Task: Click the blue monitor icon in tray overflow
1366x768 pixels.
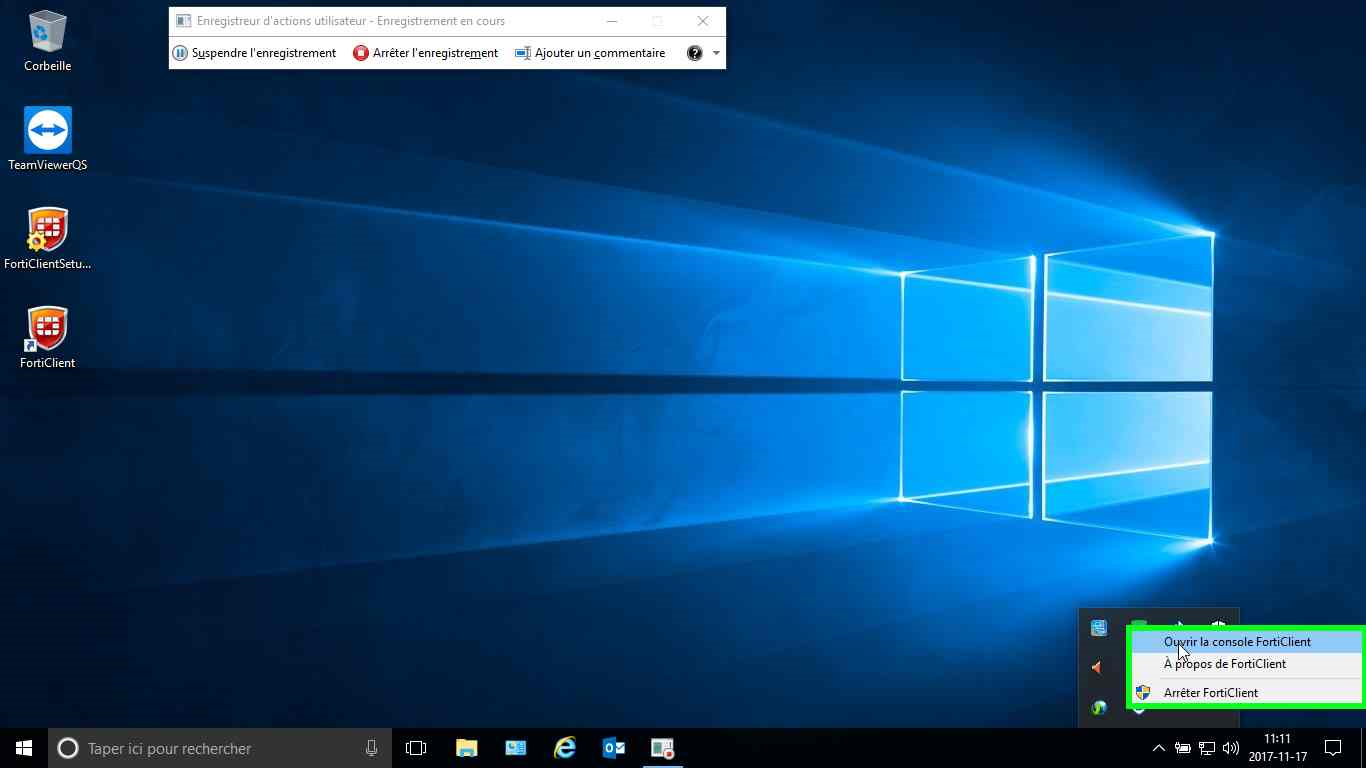Action: click(x=1099, y=628)
